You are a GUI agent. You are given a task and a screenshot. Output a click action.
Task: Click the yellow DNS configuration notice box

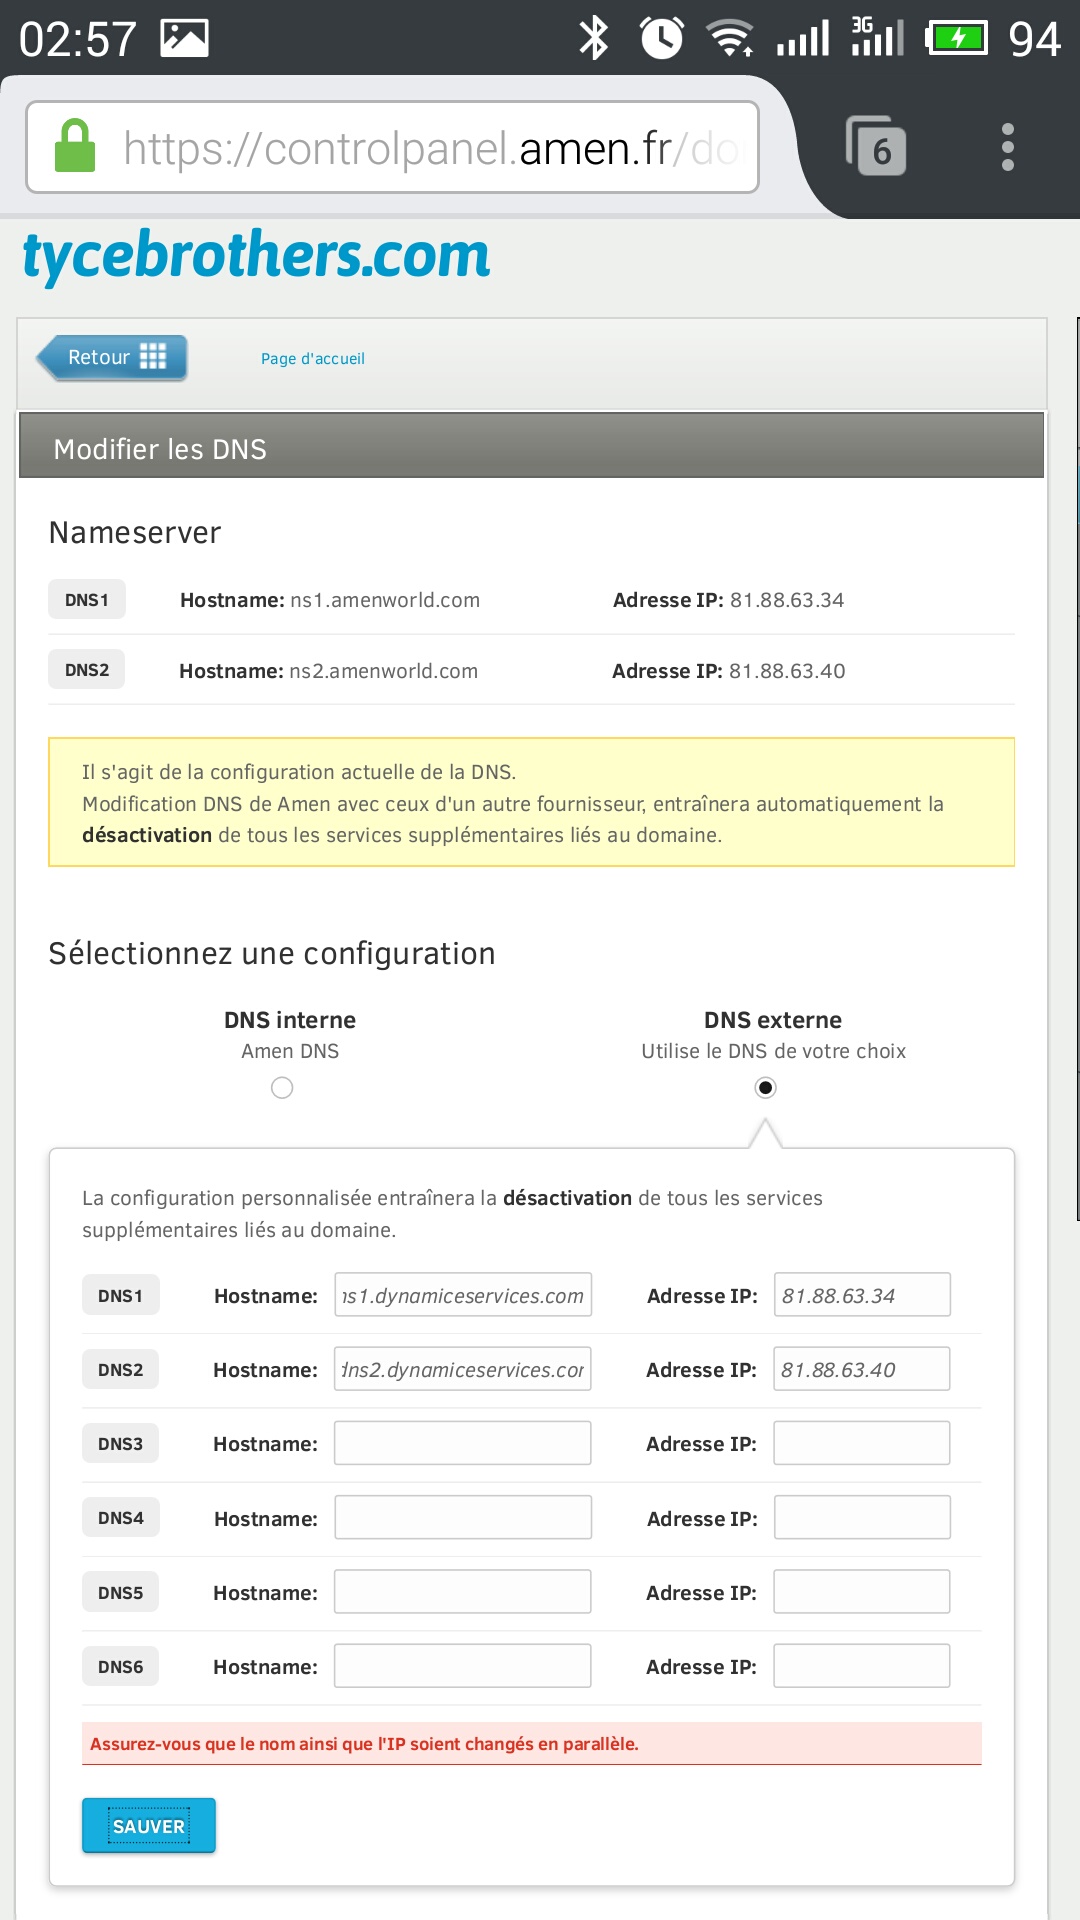532,802
